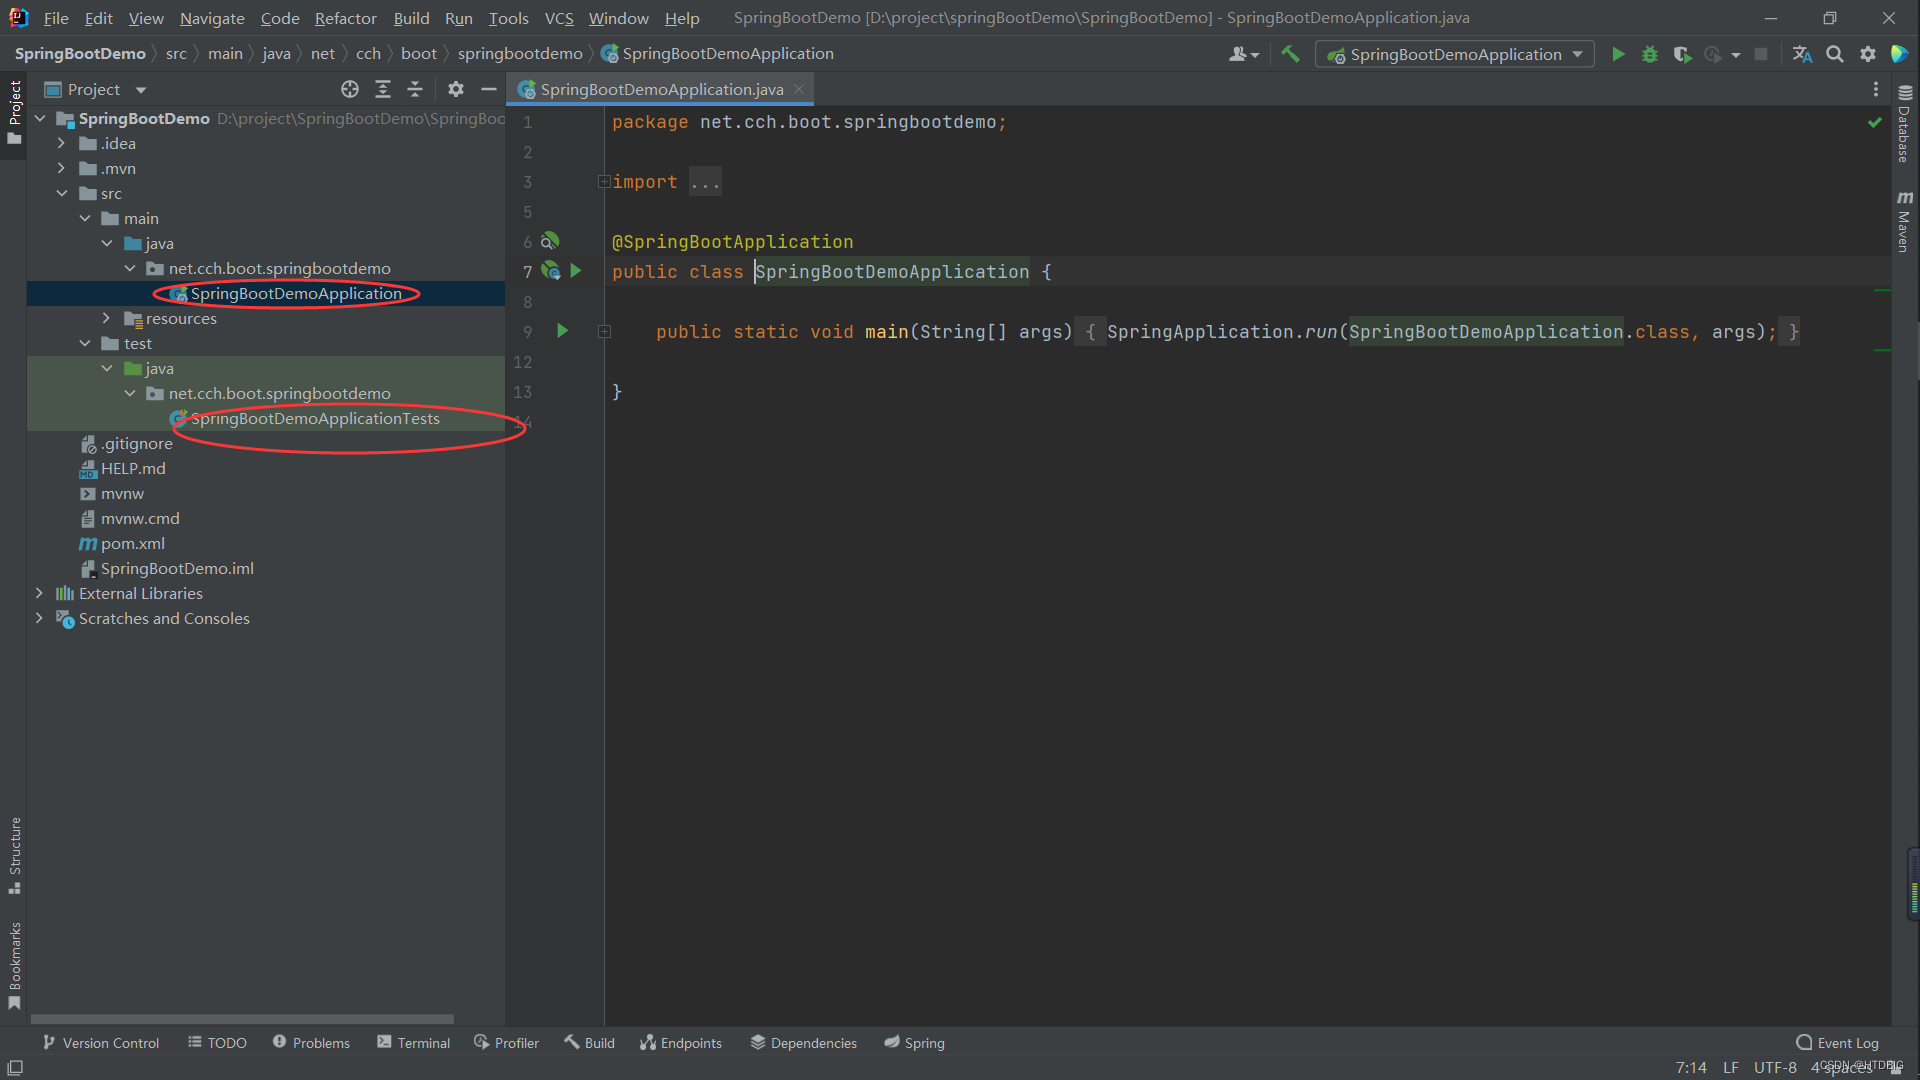The height and width of the screenshot is (1080, 1920).
Task: Open the Translate icon in toolbar
Action: click(1802, 54)
